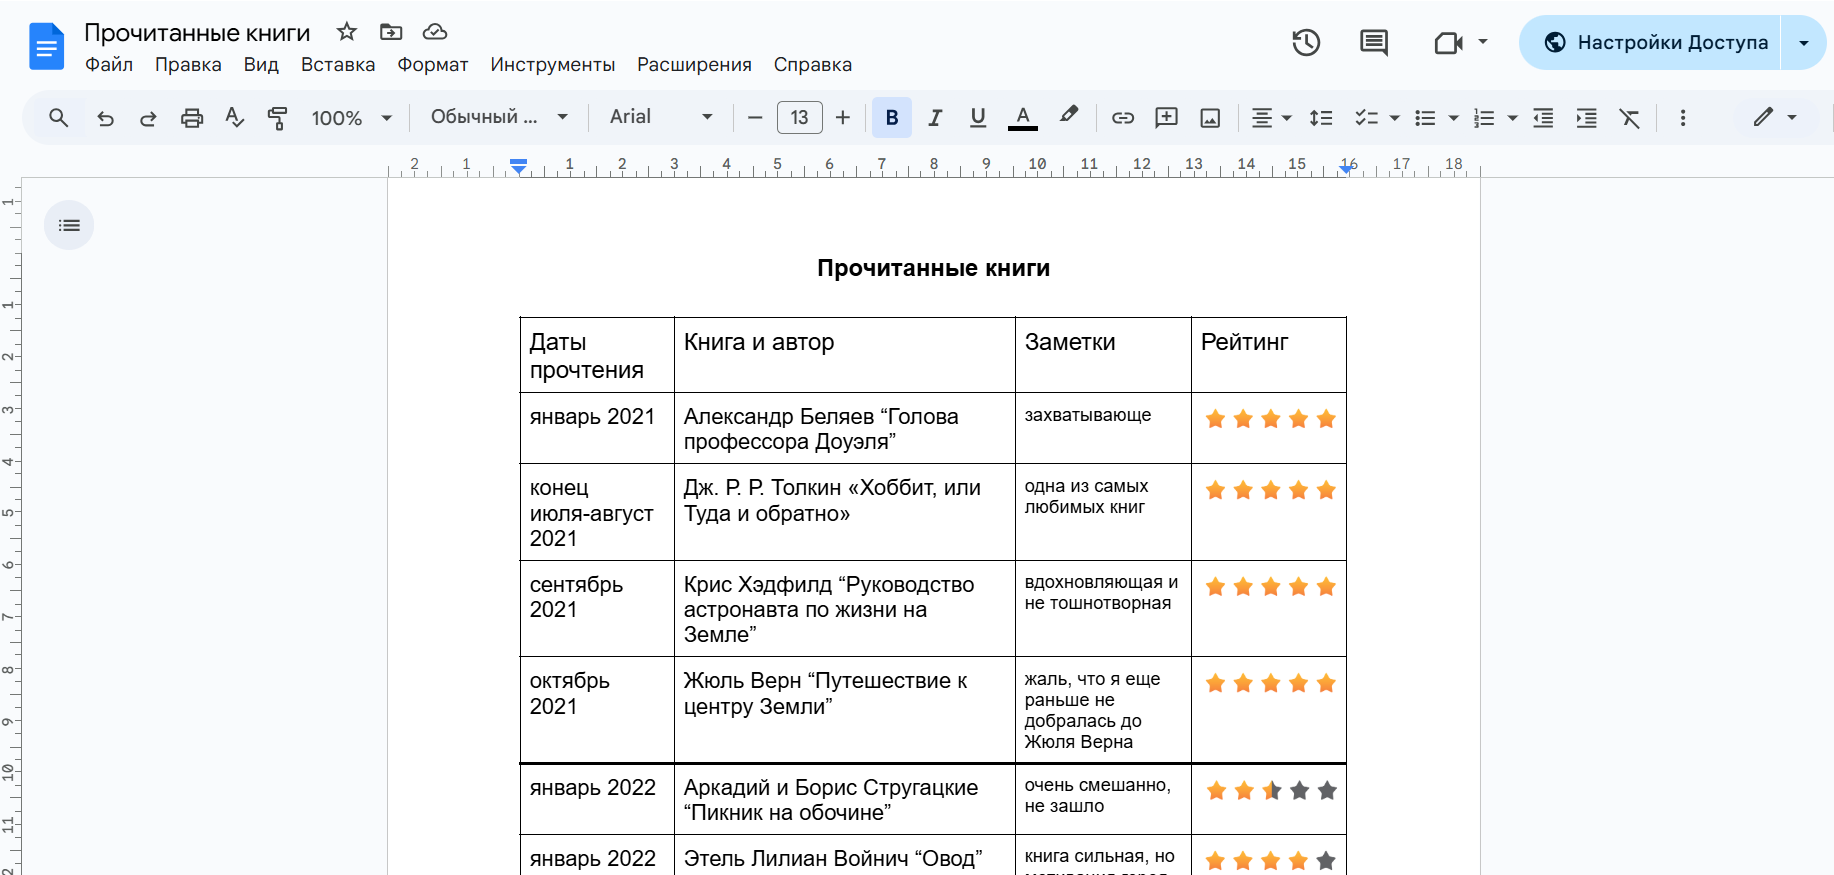Open the three-dot more options menu
Viewport: 1834px width, 875px height.
coord(1683,118)
